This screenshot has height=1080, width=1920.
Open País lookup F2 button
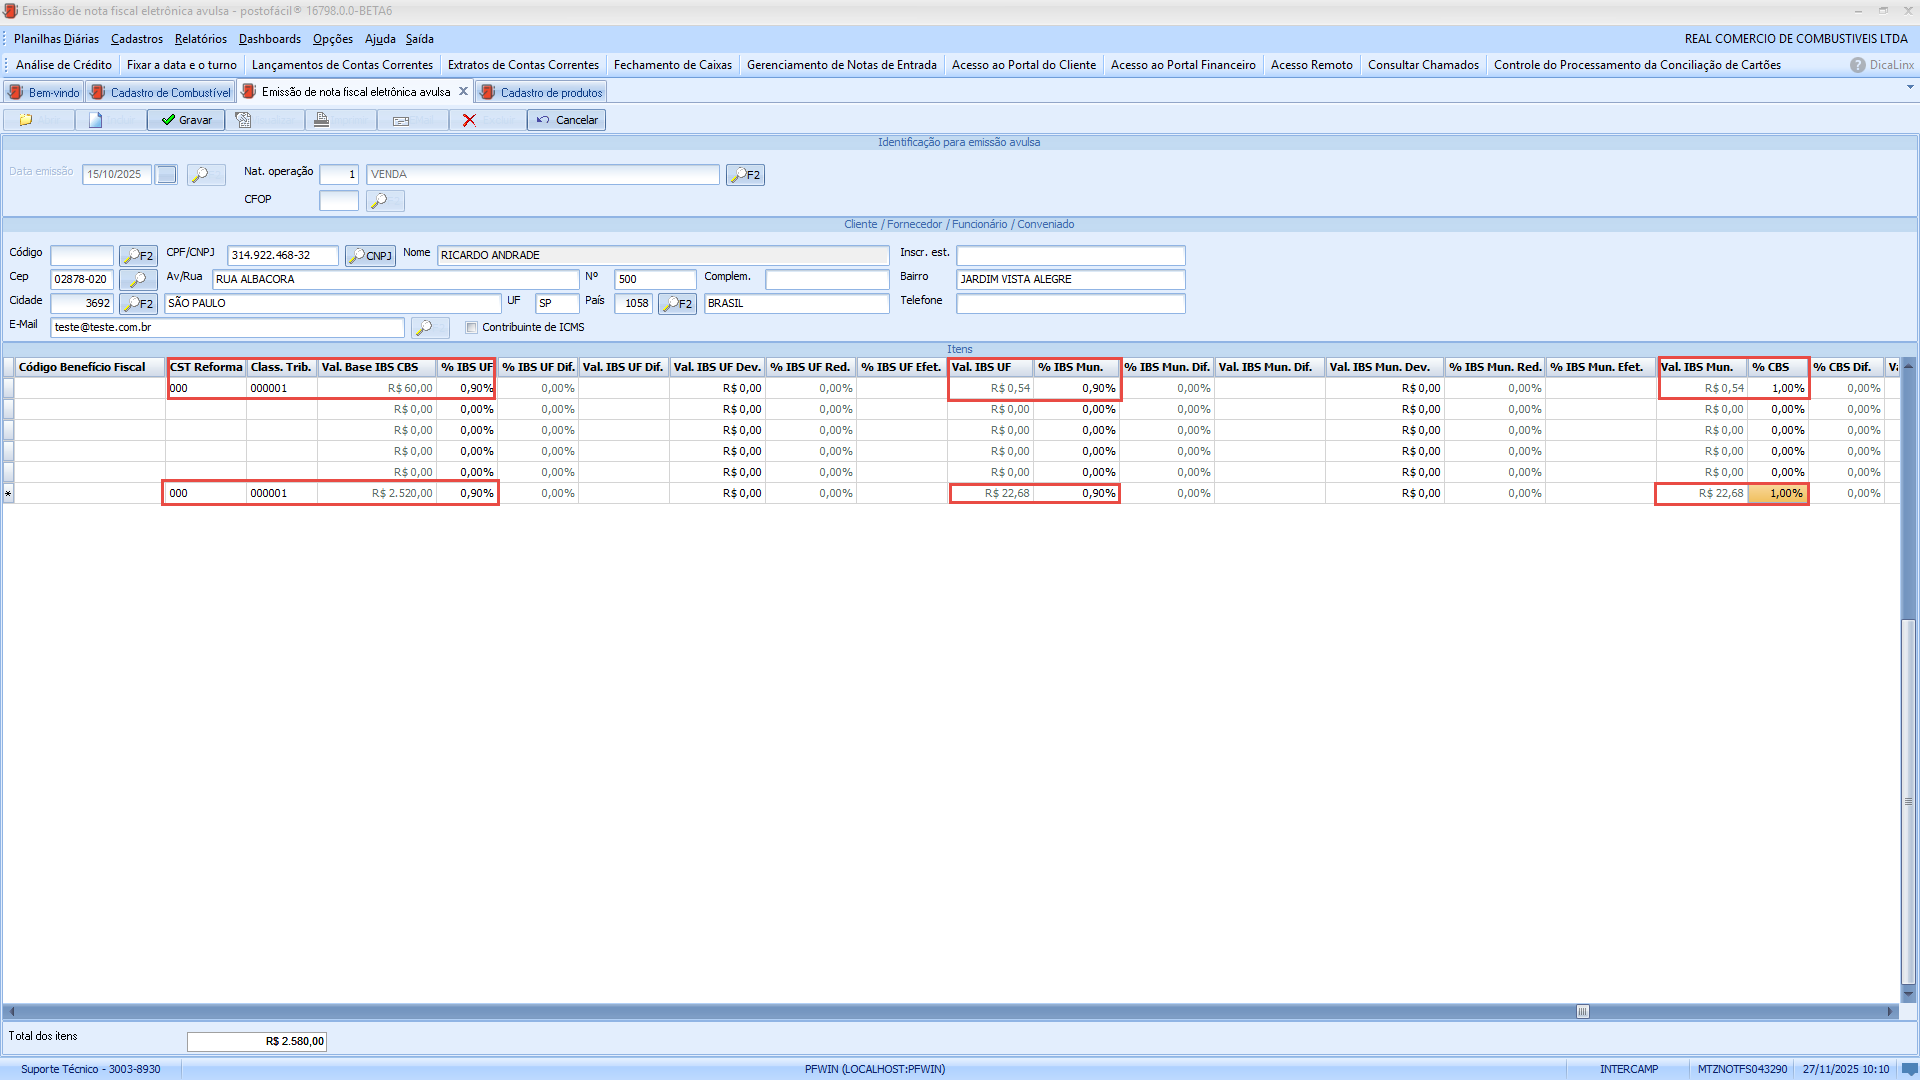[x=677, y=304]
